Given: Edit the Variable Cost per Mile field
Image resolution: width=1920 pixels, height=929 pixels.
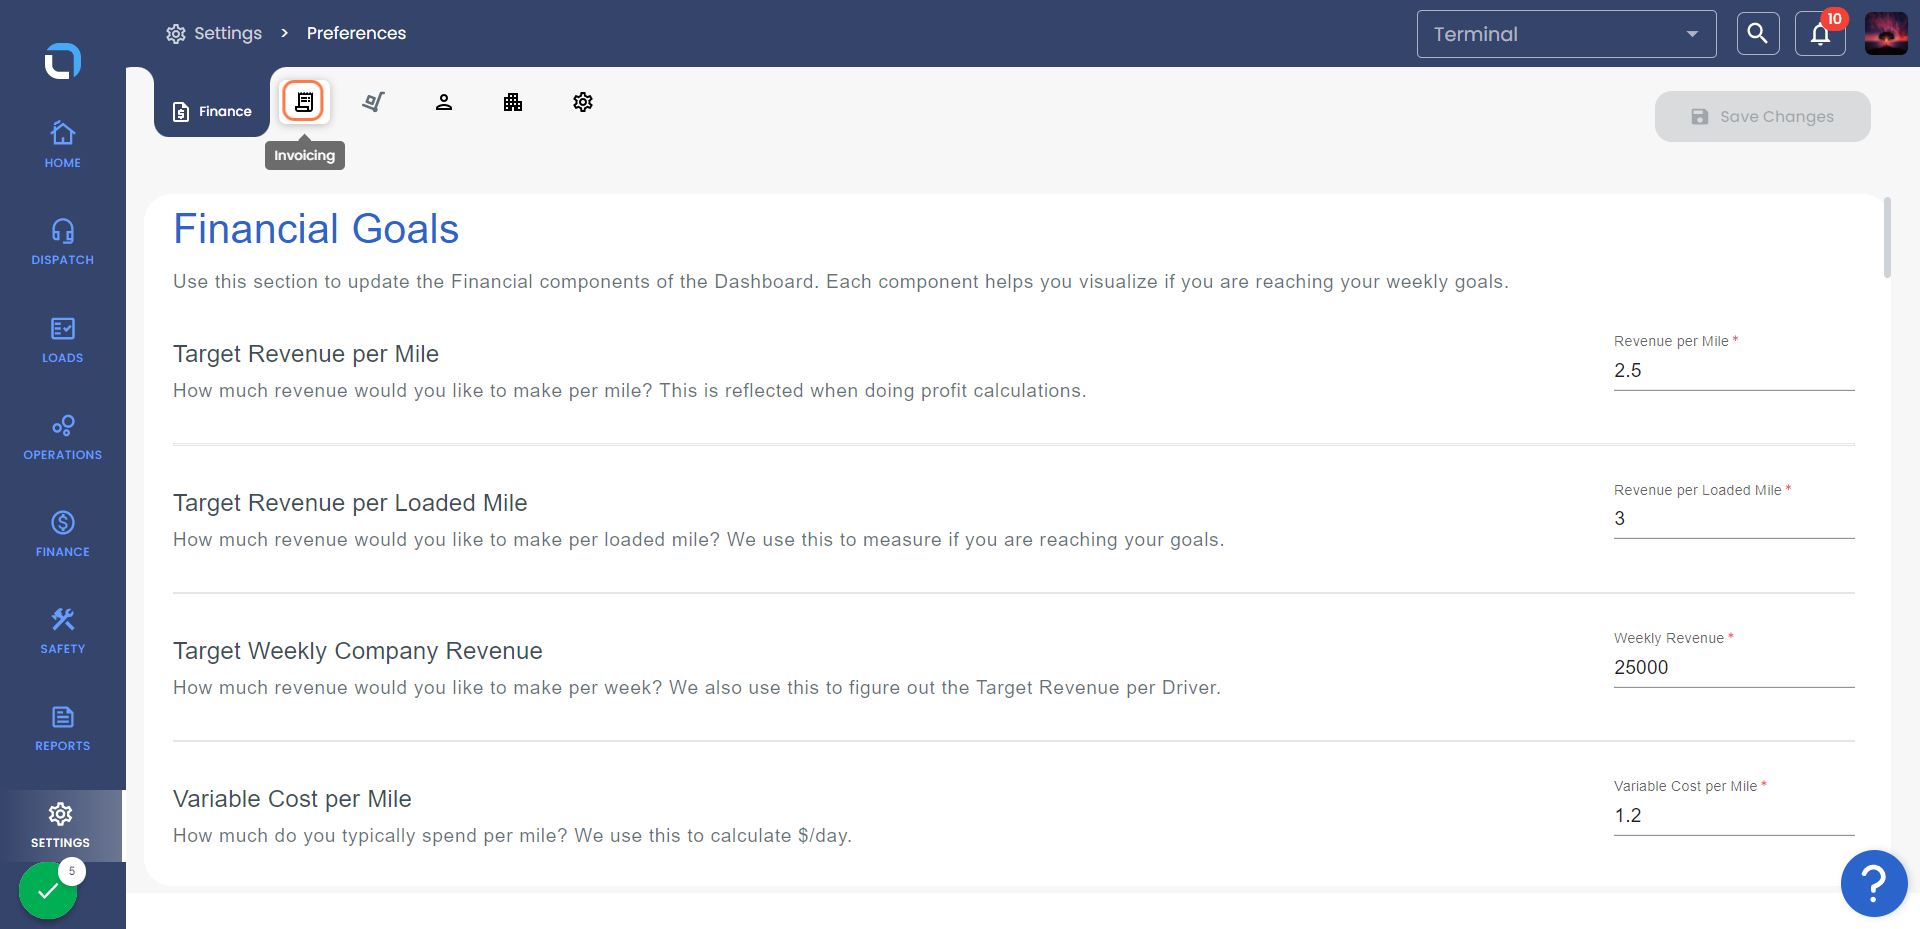Looking at the screenshot, I should tap(1734, 815).
